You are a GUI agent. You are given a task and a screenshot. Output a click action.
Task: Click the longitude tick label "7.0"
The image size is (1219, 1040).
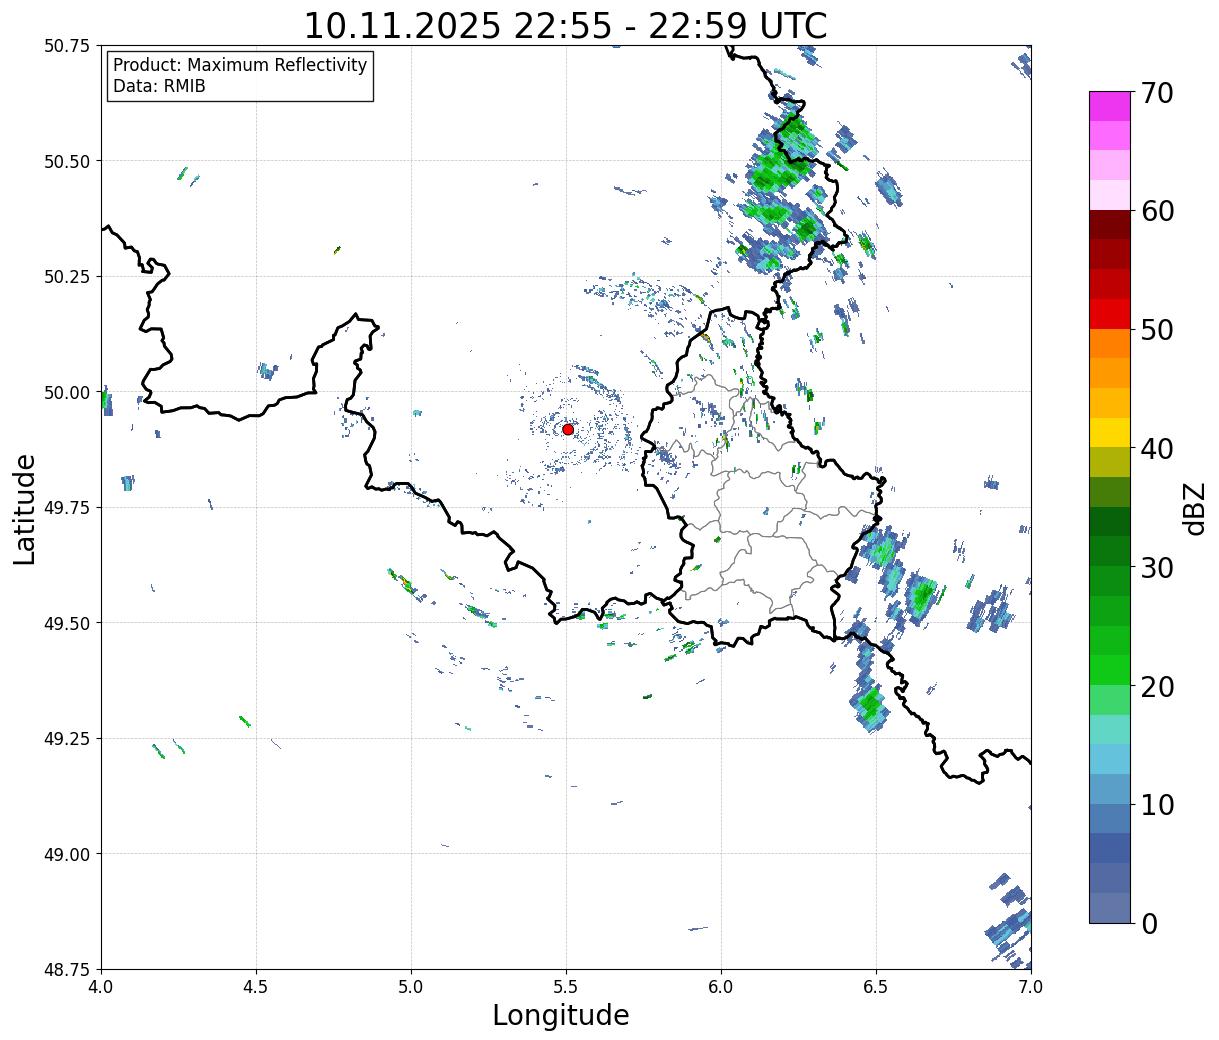tap(1031, 987)
